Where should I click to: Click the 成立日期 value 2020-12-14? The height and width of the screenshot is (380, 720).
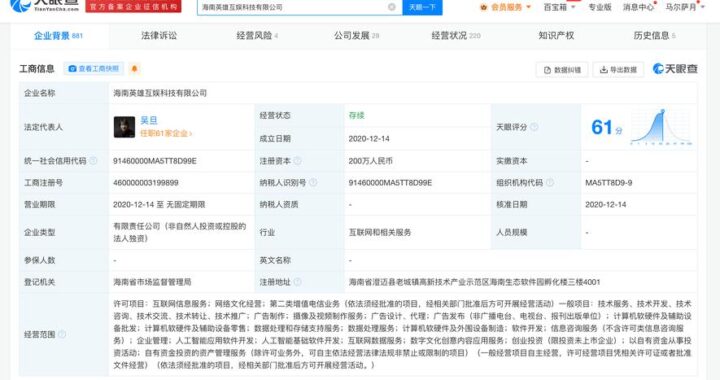[x=369, y=139]
